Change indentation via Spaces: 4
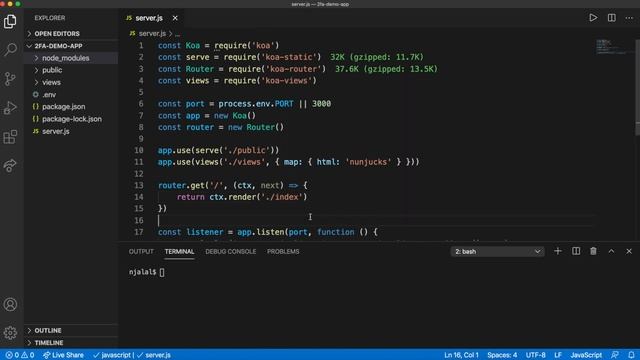This screenshot has height=360, width=640. (502, 355)
